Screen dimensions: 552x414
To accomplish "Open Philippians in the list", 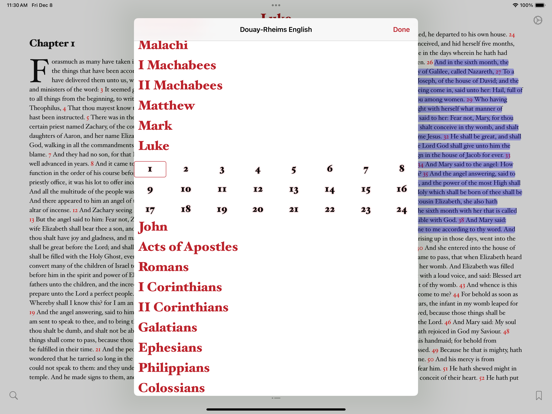I will (x=174, y=368).
